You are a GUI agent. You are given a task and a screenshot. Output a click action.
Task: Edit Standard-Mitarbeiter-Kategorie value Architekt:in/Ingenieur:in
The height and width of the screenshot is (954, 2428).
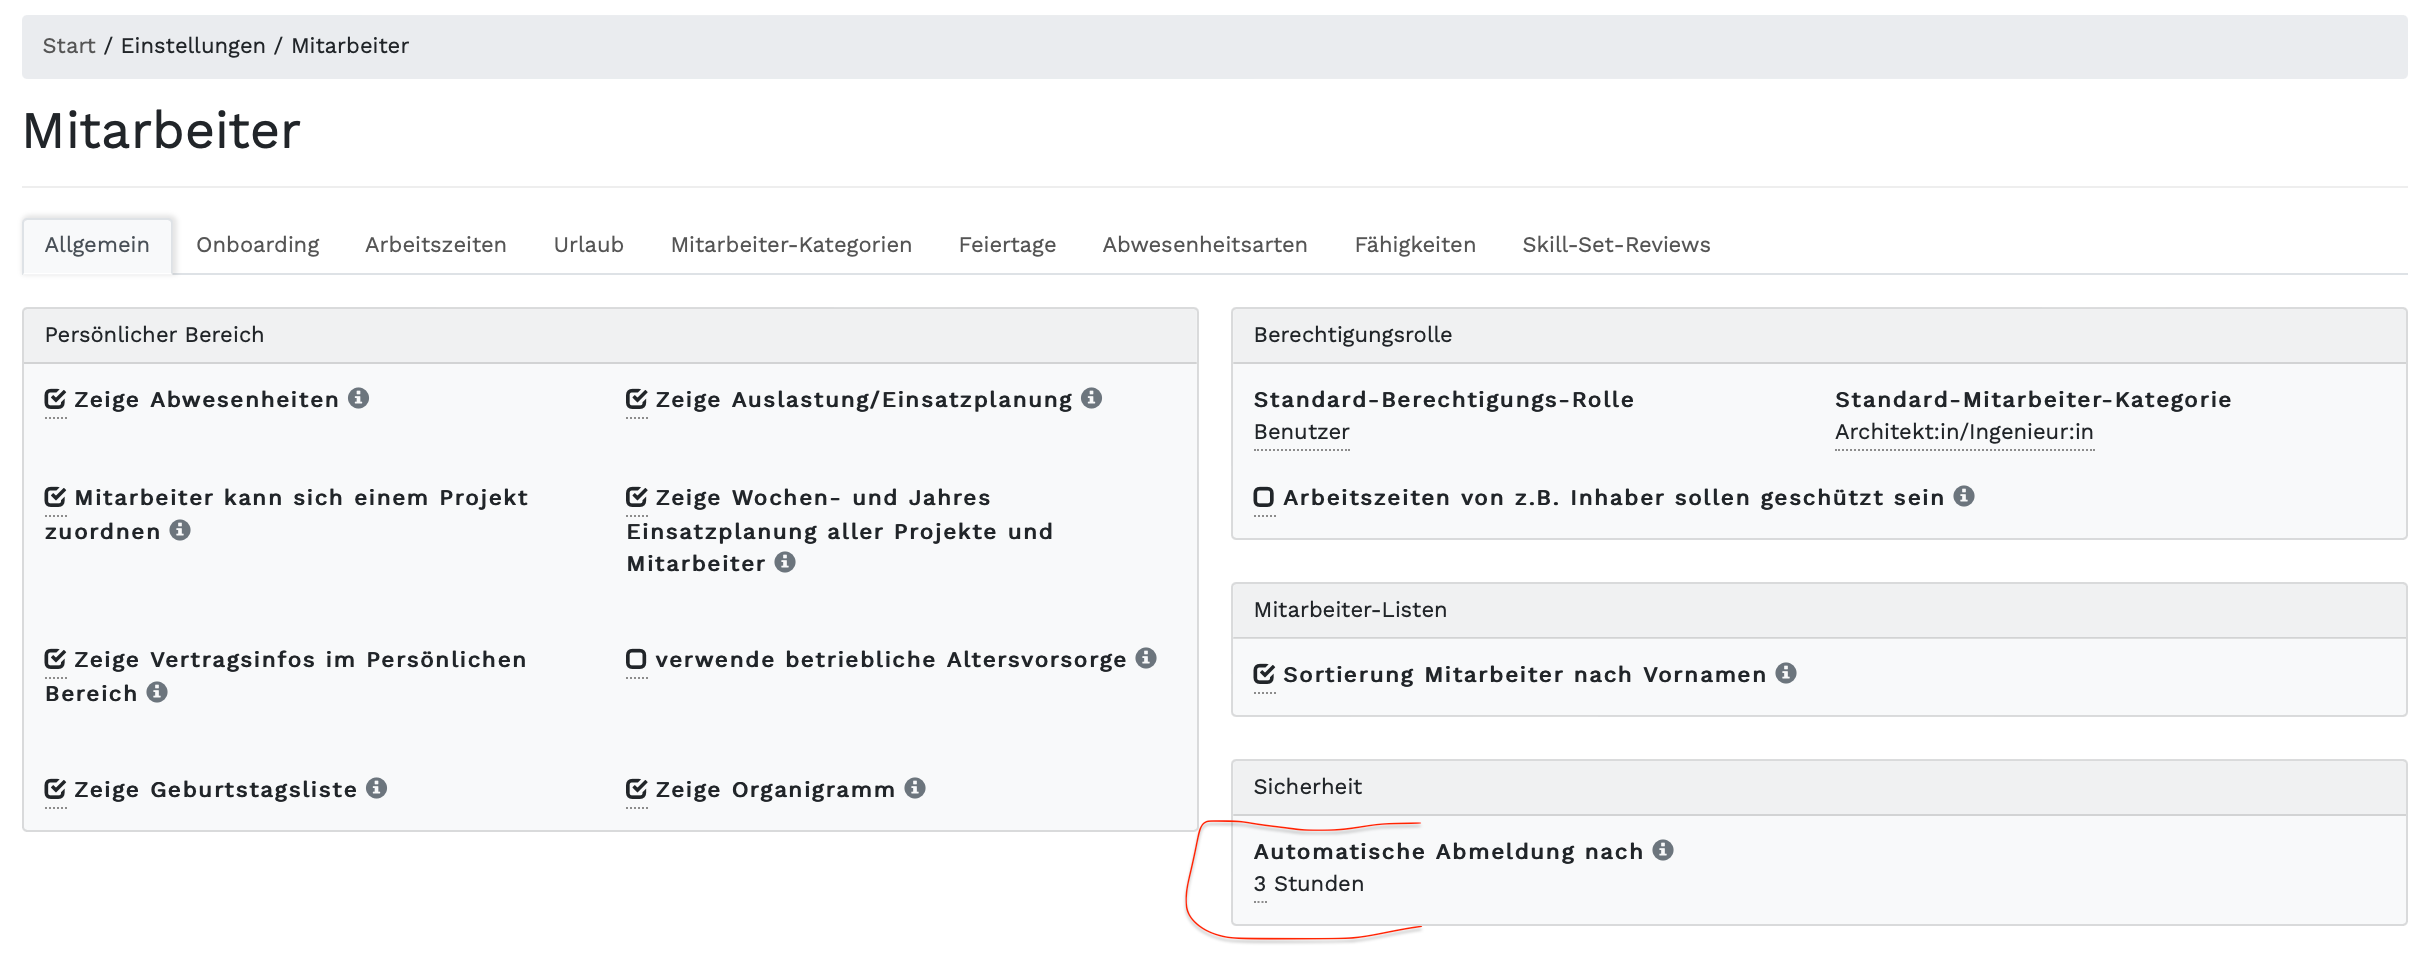(1964, 432)
